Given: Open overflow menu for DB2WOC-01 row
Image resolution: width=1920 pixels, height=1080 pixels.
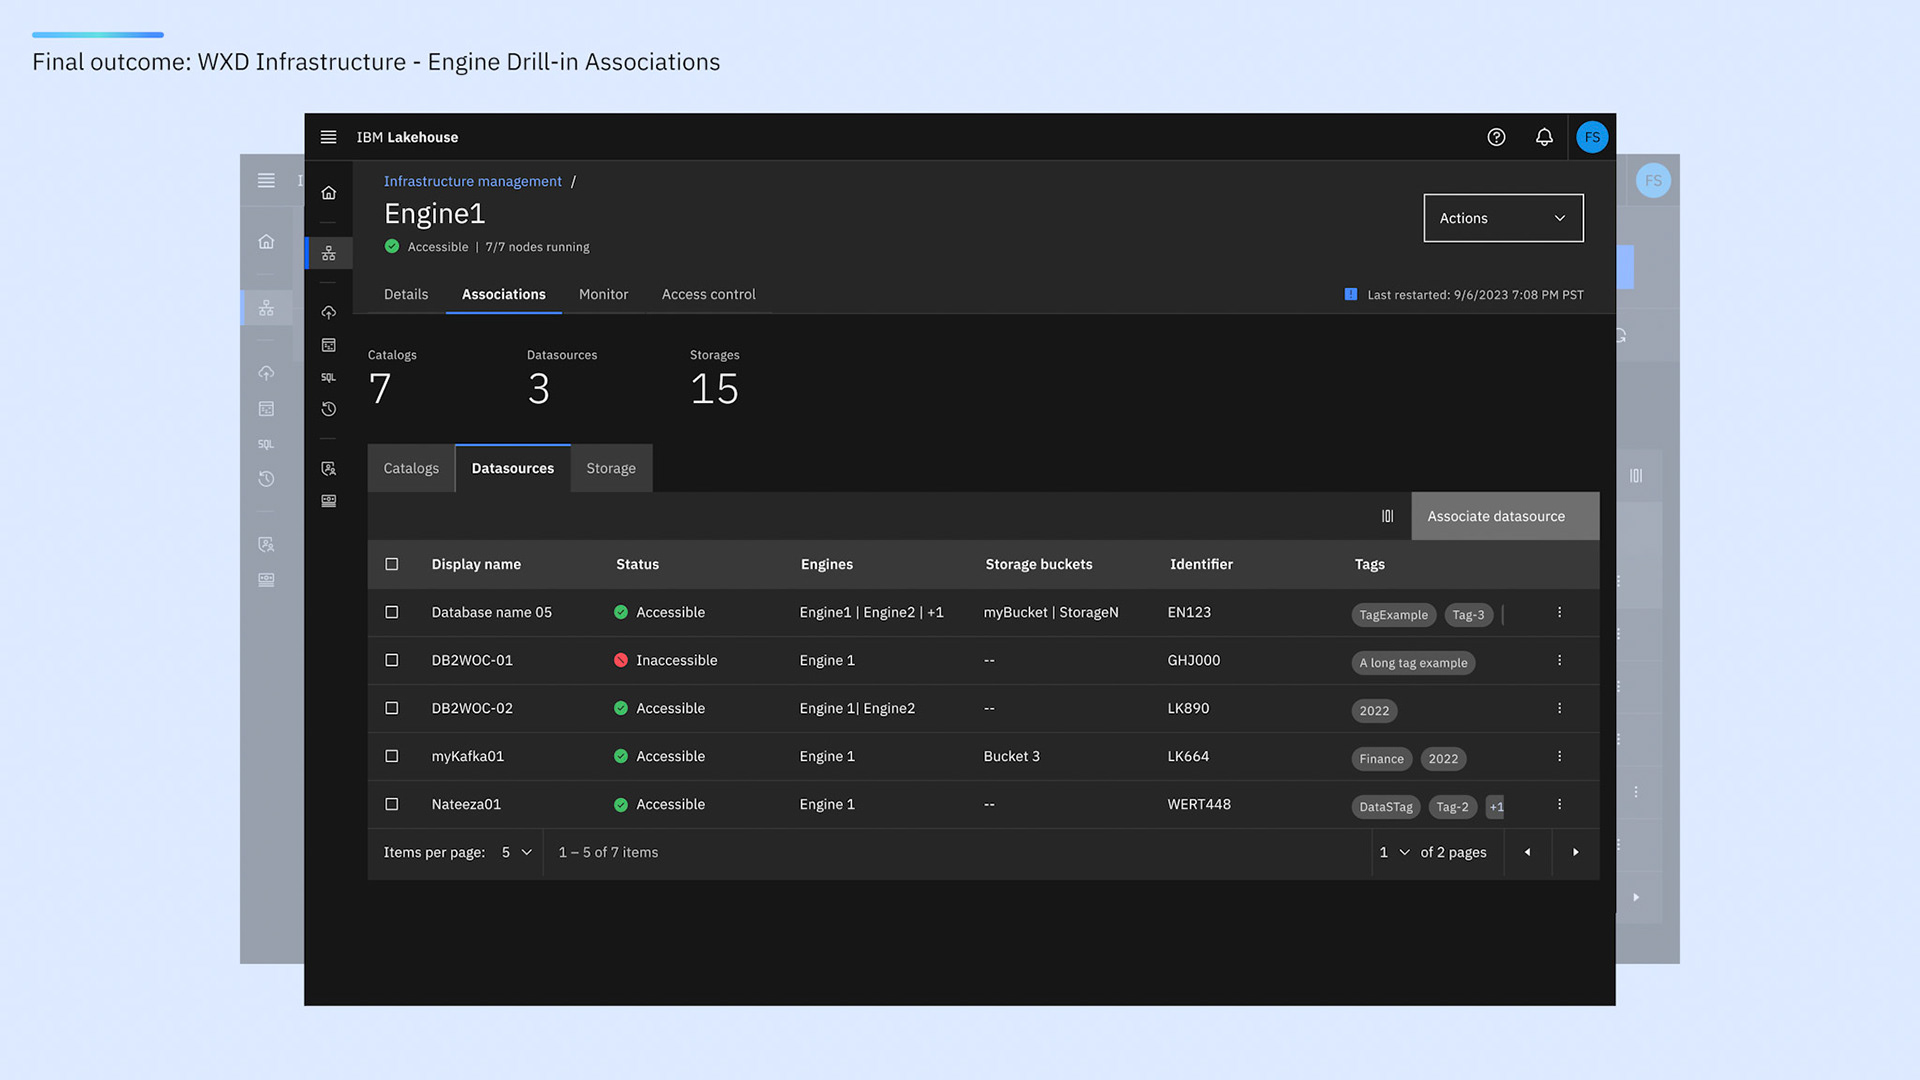Looking at the screenshot, I should click(1559, 660).
